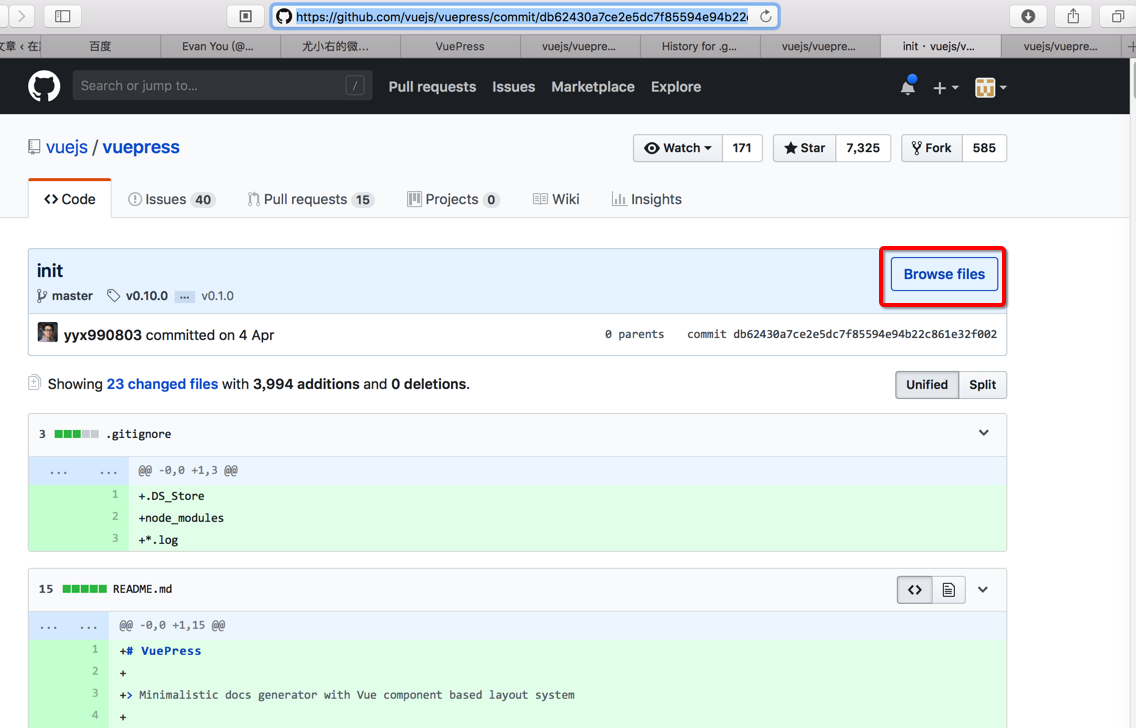1136x728 pixels.
Task: Click the watchers count 171
Action: 742,148
